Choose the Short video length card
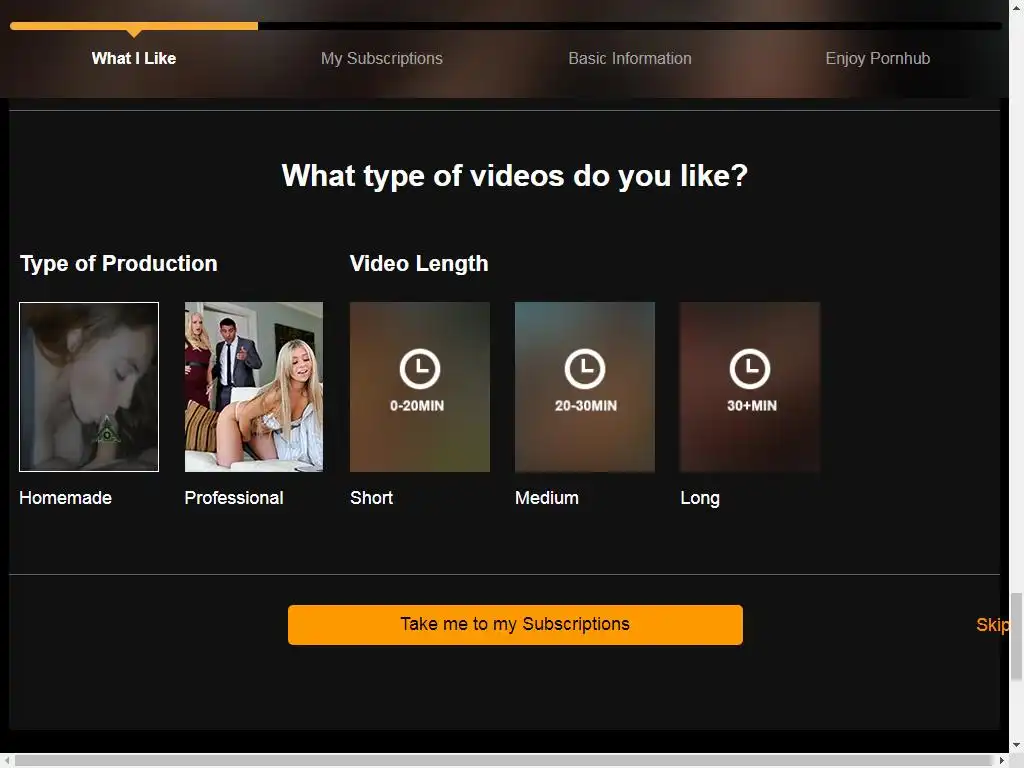This screenshot has width=1024, height=768. pos(419,387)
